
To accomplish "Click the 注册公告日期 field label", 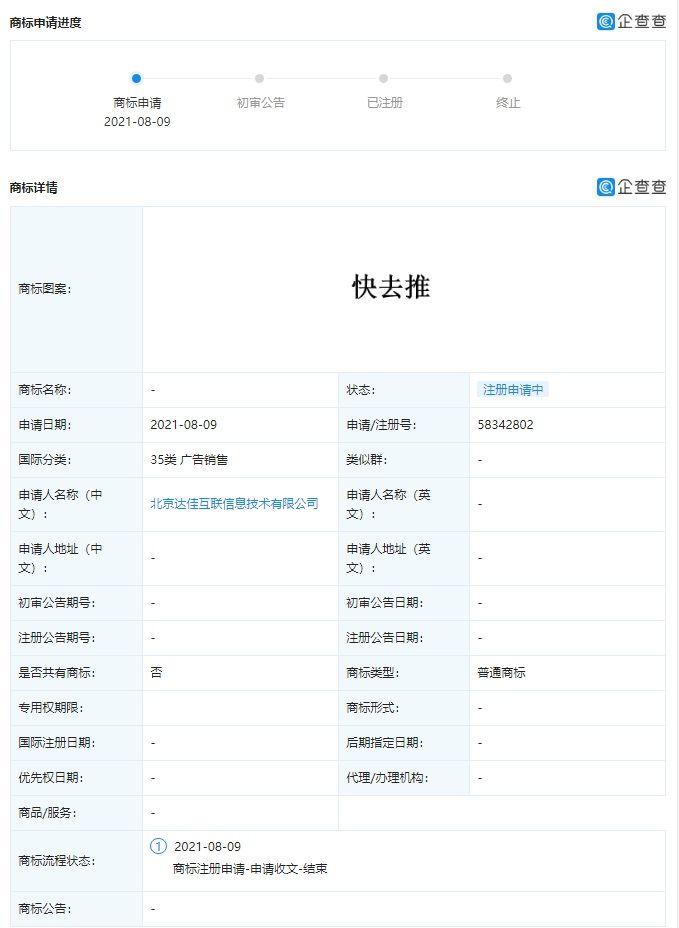I will coord(385,637).
